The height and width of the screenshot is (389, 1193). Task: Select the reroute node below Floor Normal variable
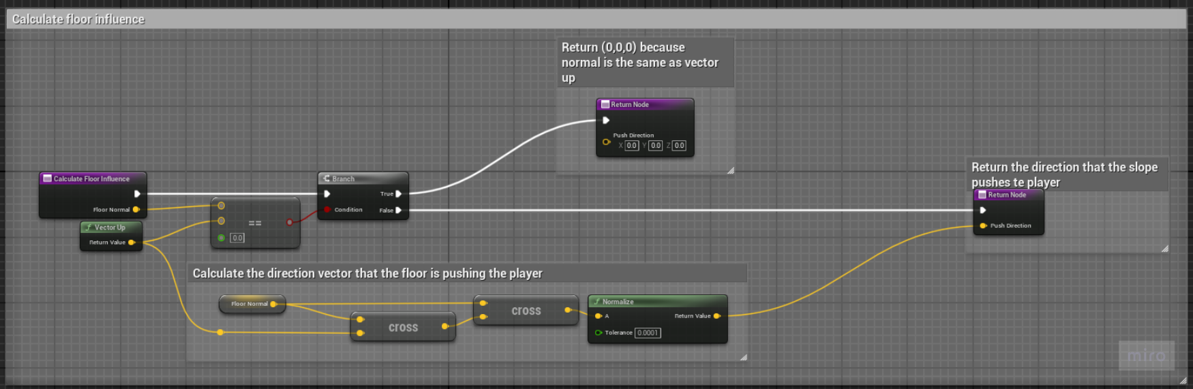pyautogui.click(x=220, y=332)
